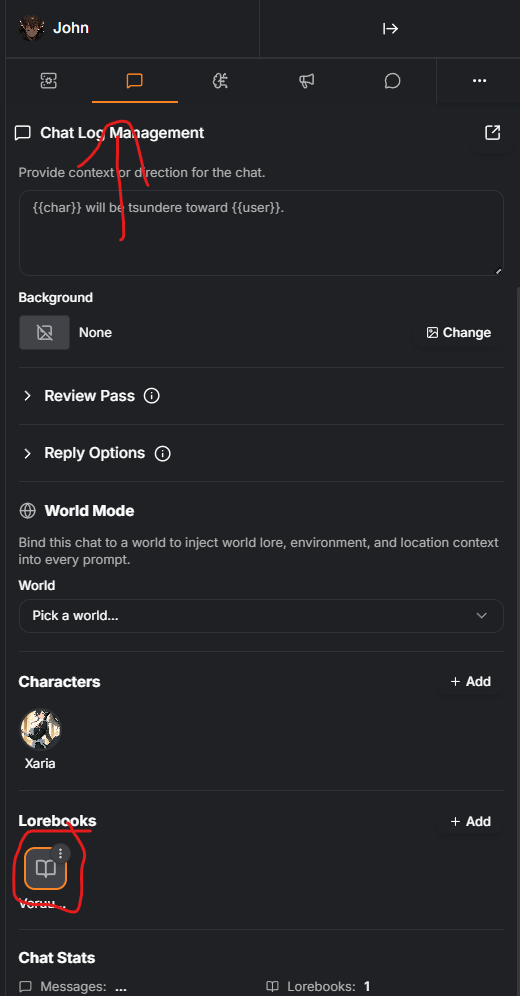Open the megaphone tab icon
520x996 pixels.
tap(307, 81)
